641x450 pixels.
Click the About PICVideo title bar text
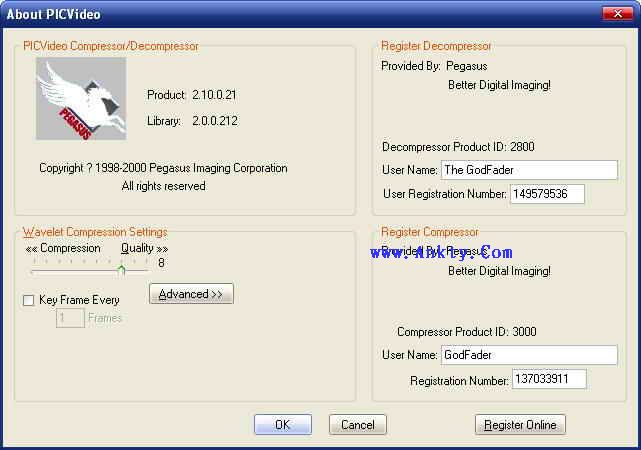point(54,14)
